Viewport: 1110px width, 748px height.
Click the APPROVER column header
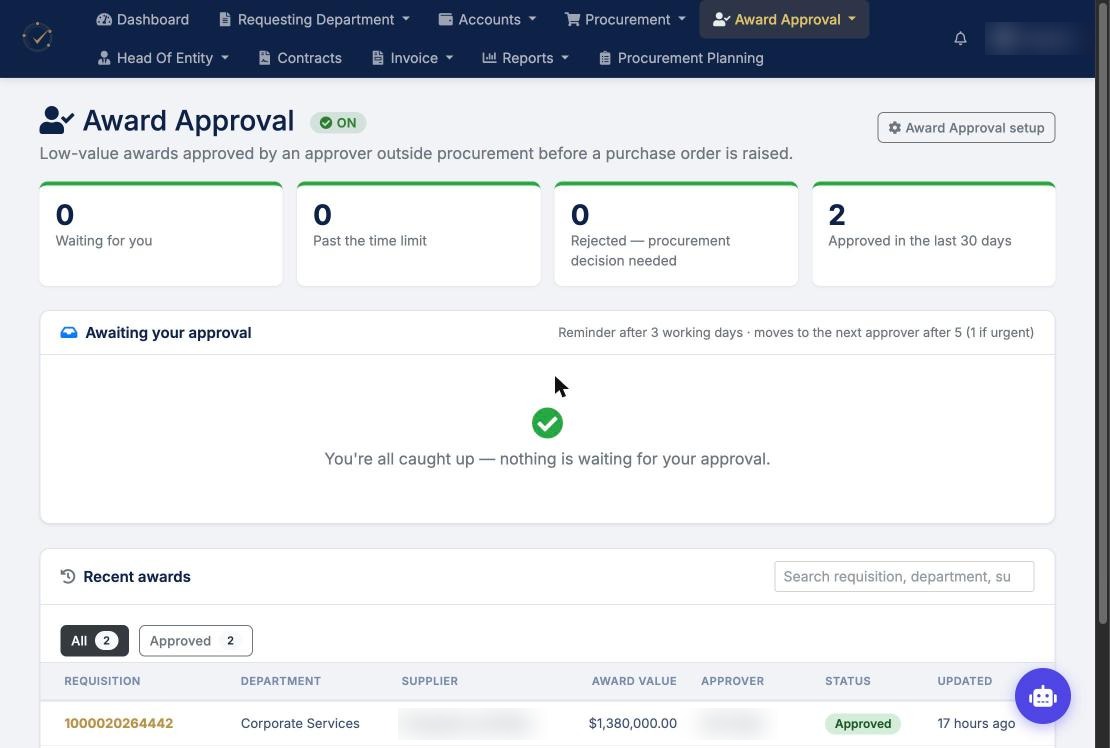[732, 681]
